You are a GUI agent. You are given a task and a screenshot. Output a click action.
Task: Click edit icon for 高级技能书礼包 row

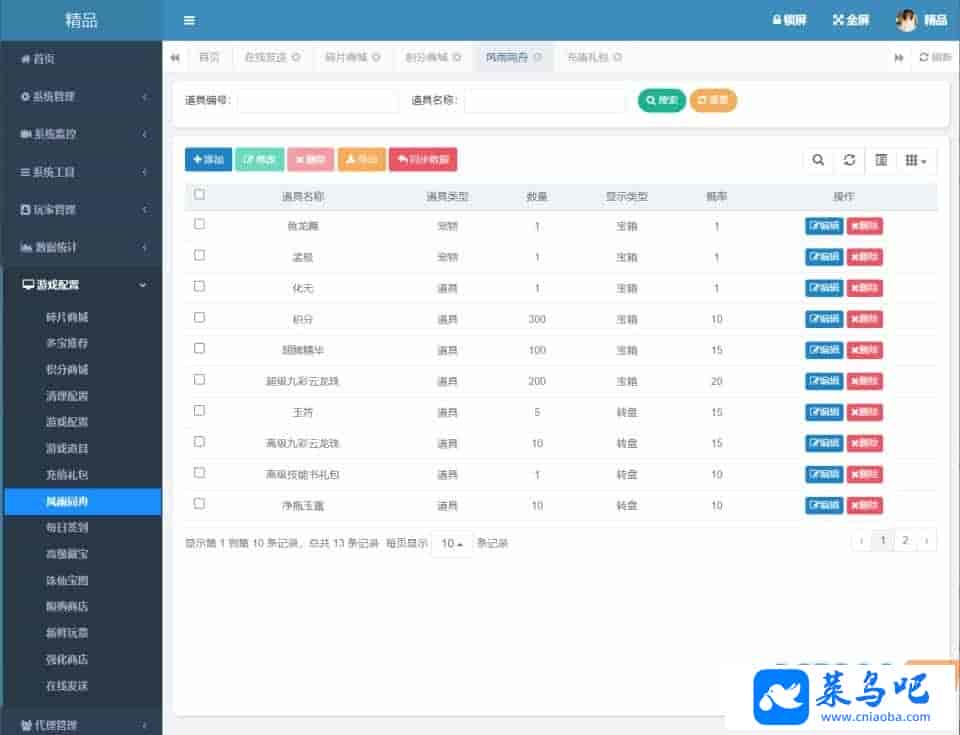point(823,474)
